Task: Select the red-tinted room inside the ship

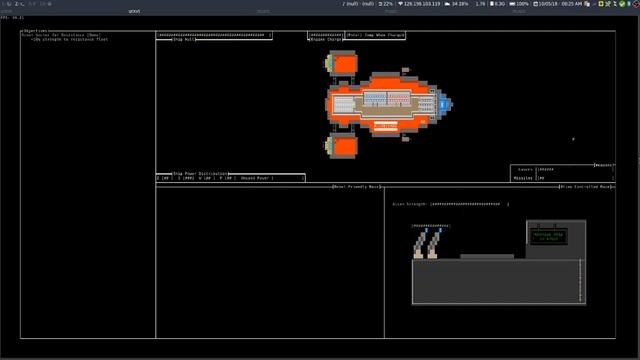Action: (x=398, y=98)
